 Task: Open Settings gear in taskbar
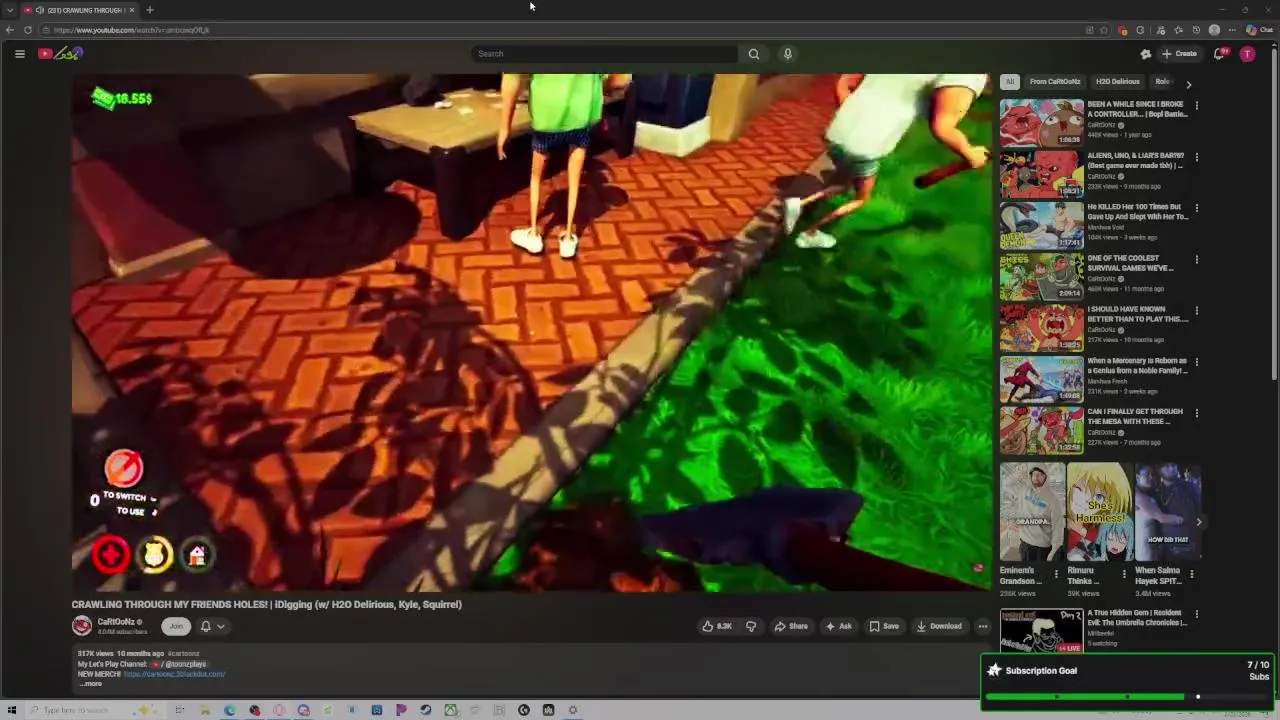click(x=573, y=710)
